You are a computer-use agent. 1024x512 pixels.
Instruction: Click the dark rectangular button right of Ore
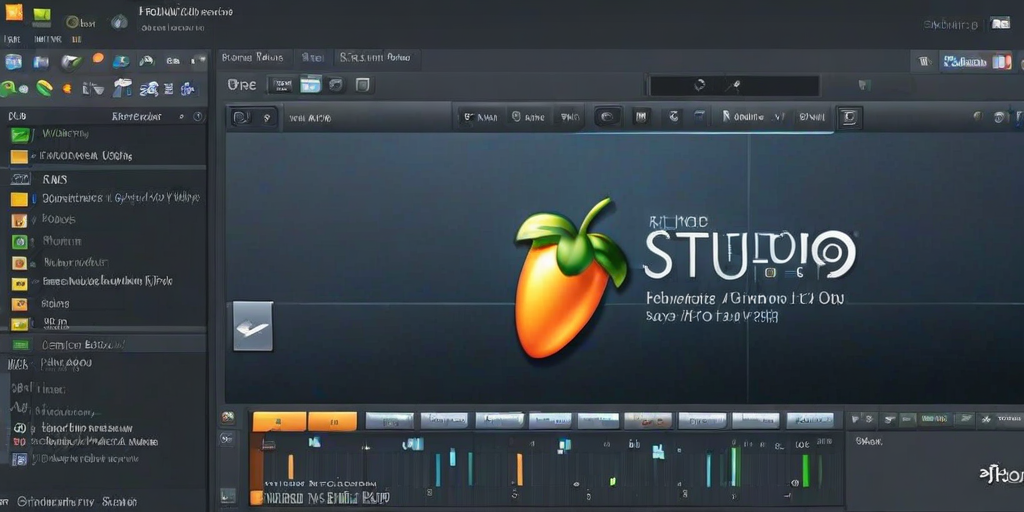[281, 84]
